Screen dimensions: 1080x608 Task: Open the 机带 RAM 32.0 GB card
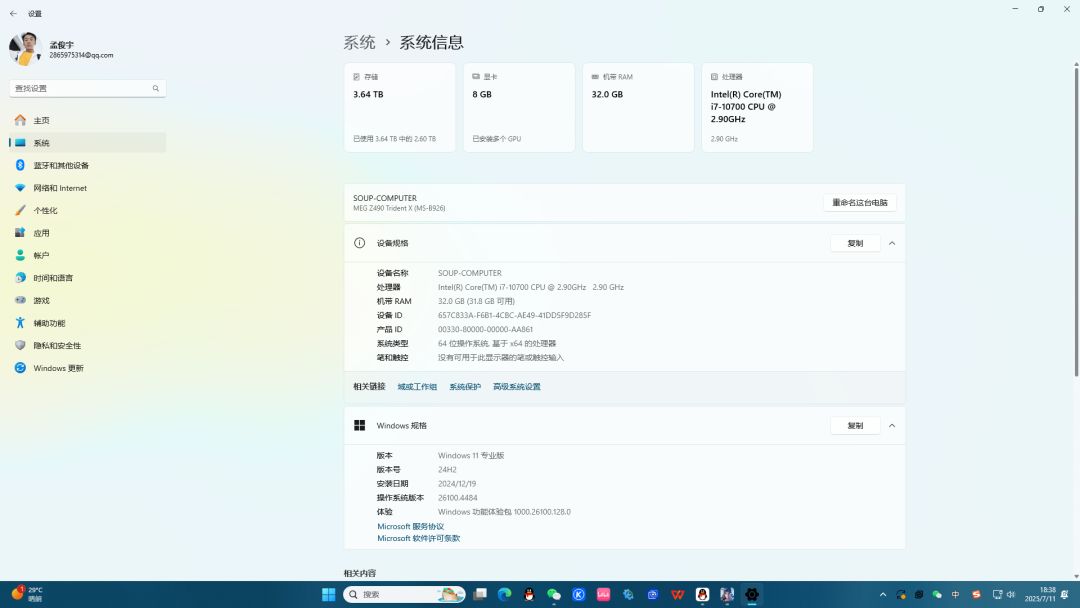638,107
